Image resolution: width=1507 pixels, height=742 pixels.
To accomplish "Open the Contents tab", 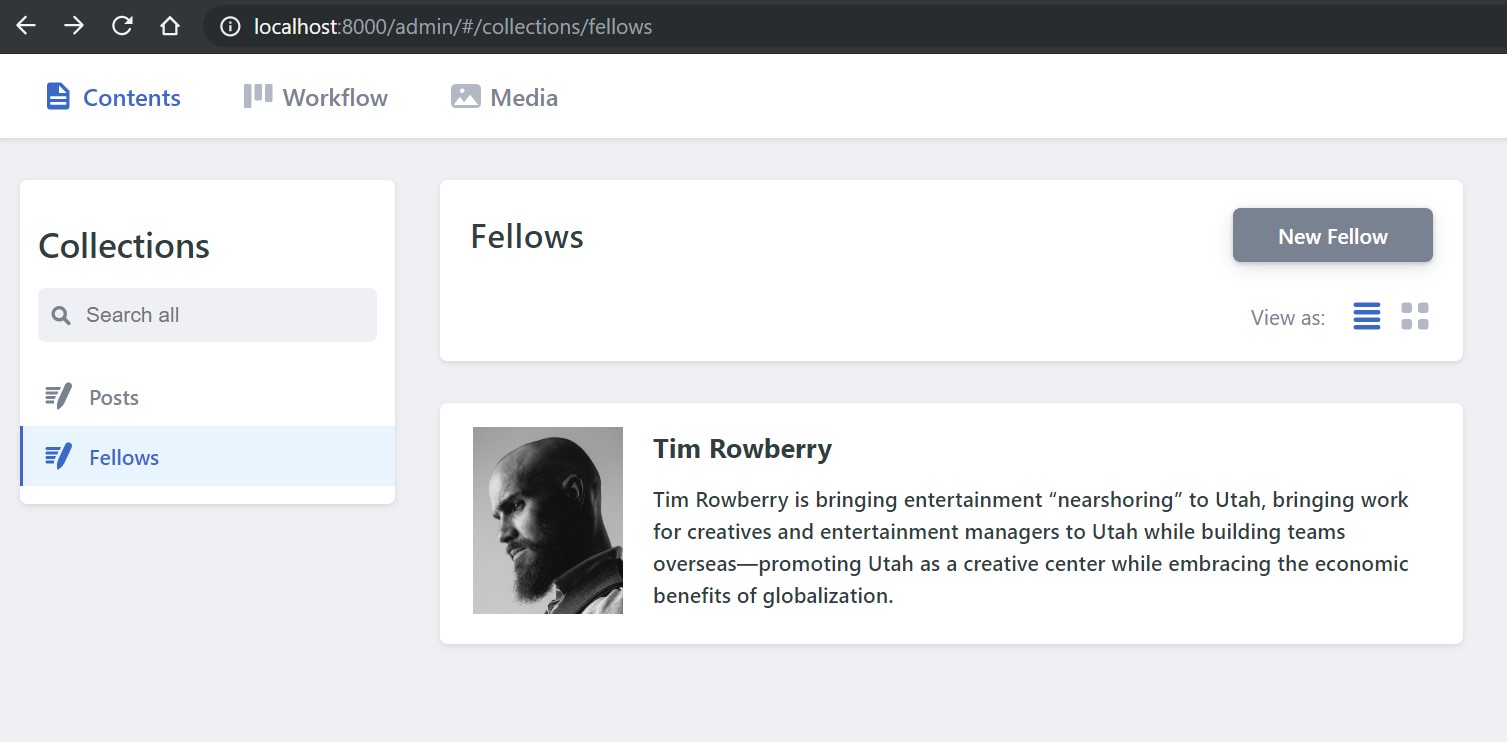I will click(x=113, y=97).
